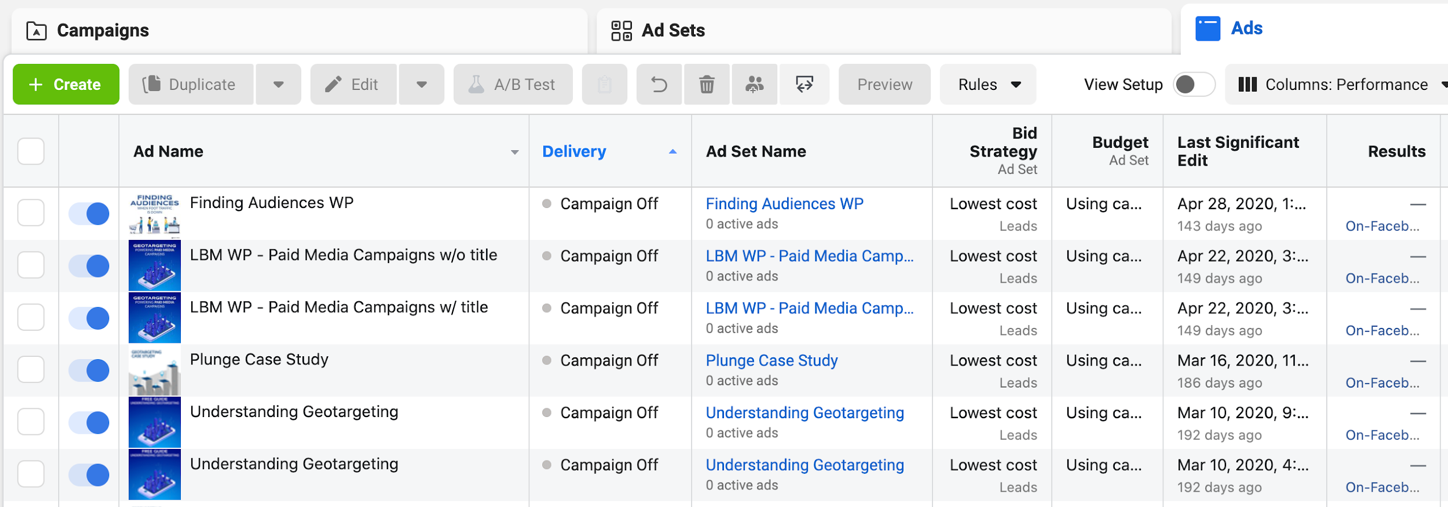This screenshot has height=507, width=1448.
Task: Click On-Facebook link in Finding Audiences row
Action: click(x=1382, y=226)
